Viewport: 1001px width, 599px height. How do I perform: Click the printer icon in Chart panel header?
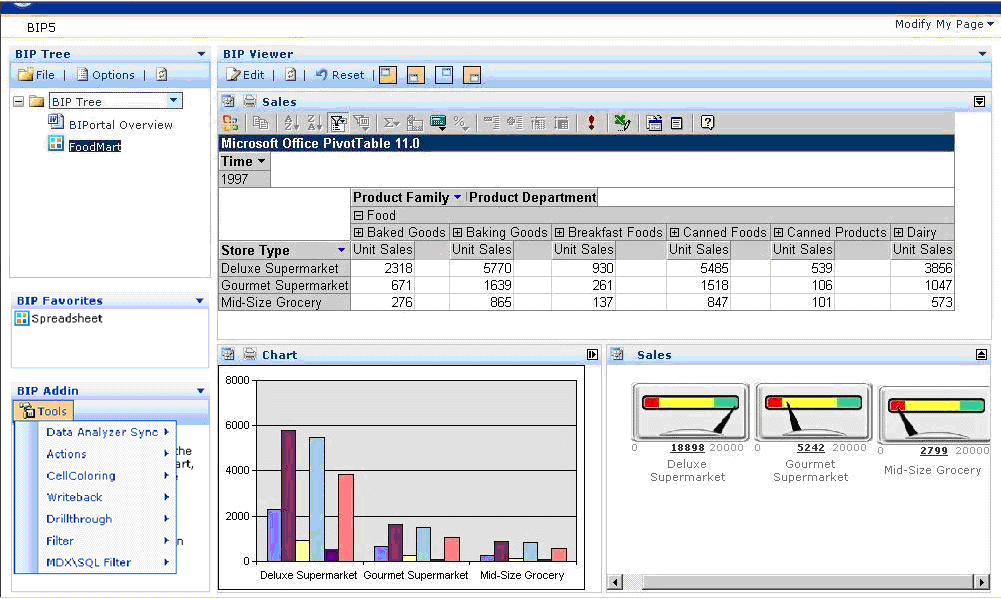point(250,354)
